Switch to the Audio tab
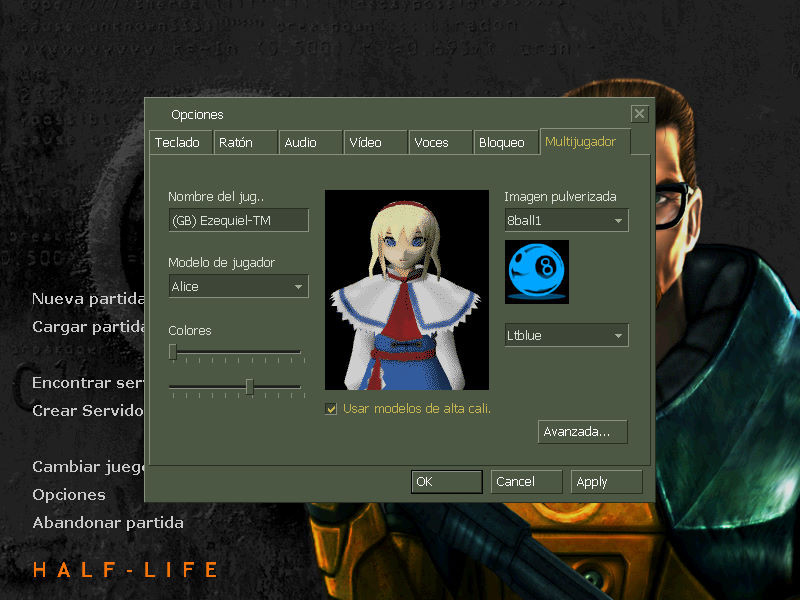 [x=310, y=142]
